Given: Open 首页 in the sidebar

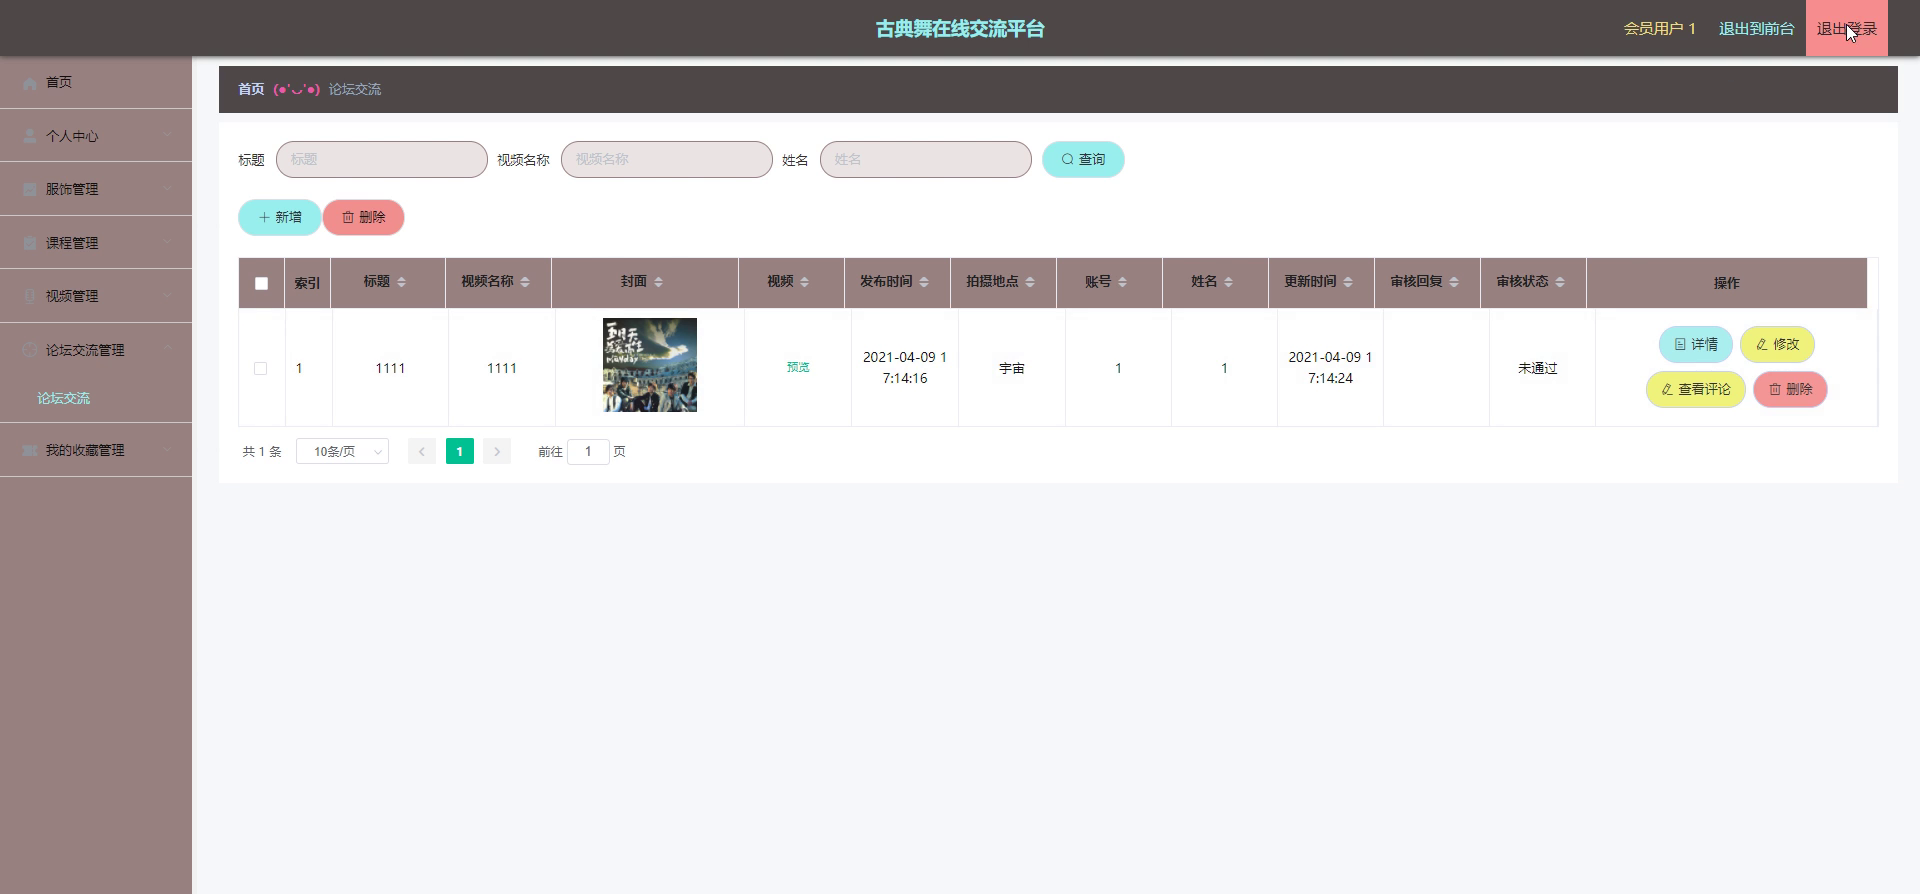Looking at the screenshot, I should [96, 82].
